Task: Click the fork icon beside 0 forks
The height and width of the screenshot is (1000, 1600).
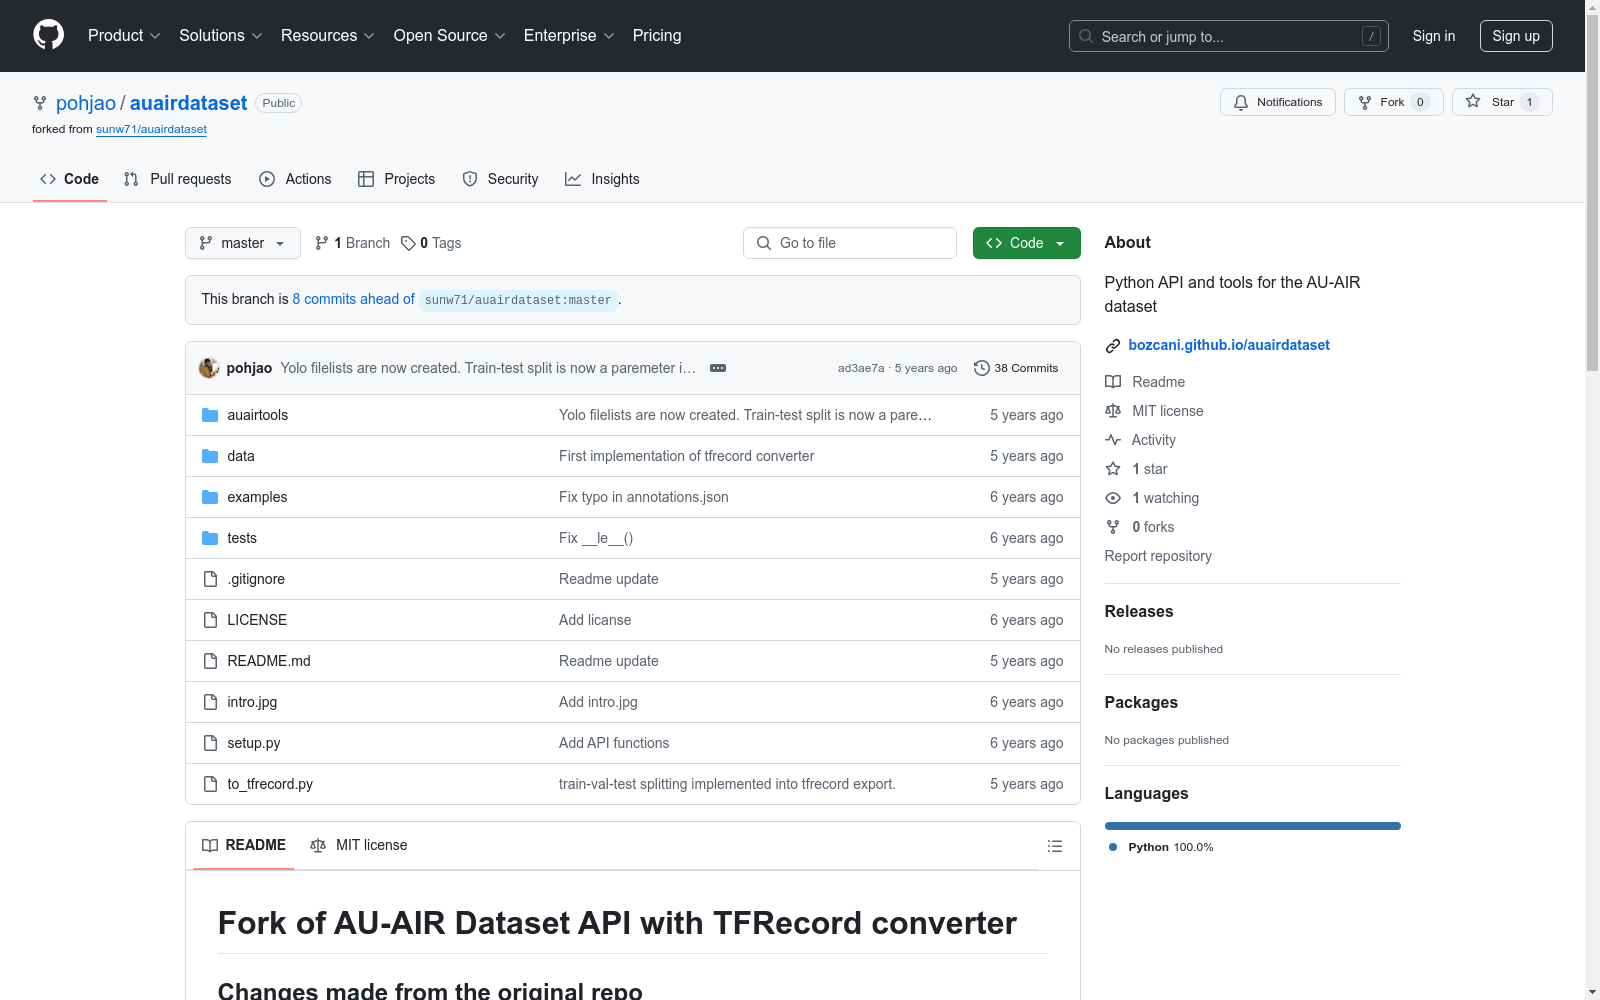Action: (1113, 527)
